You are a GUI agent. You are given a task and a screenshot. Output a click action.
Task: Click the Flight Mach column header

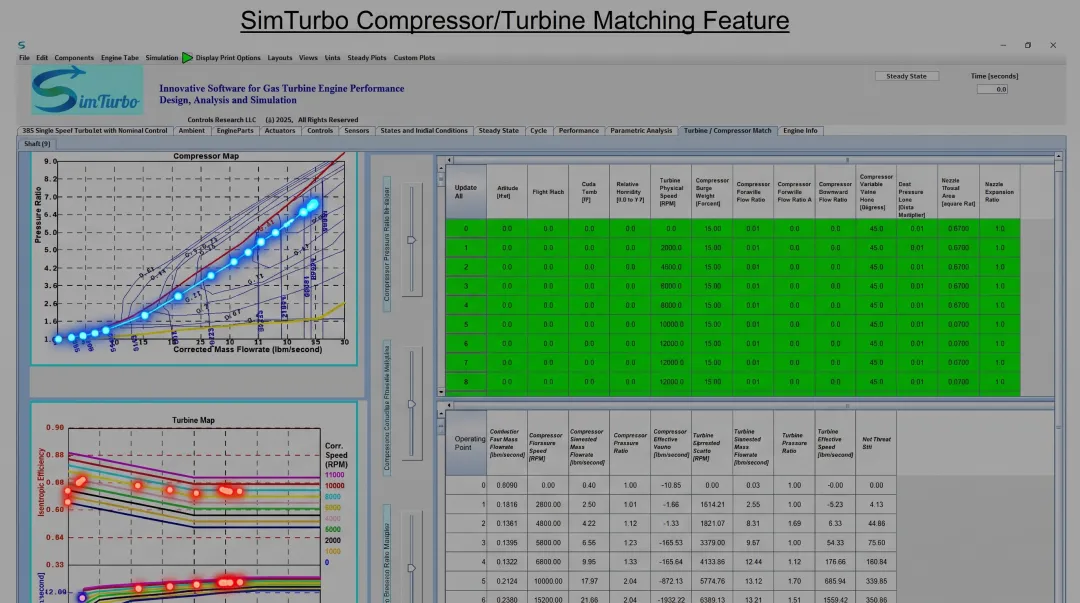548,192
